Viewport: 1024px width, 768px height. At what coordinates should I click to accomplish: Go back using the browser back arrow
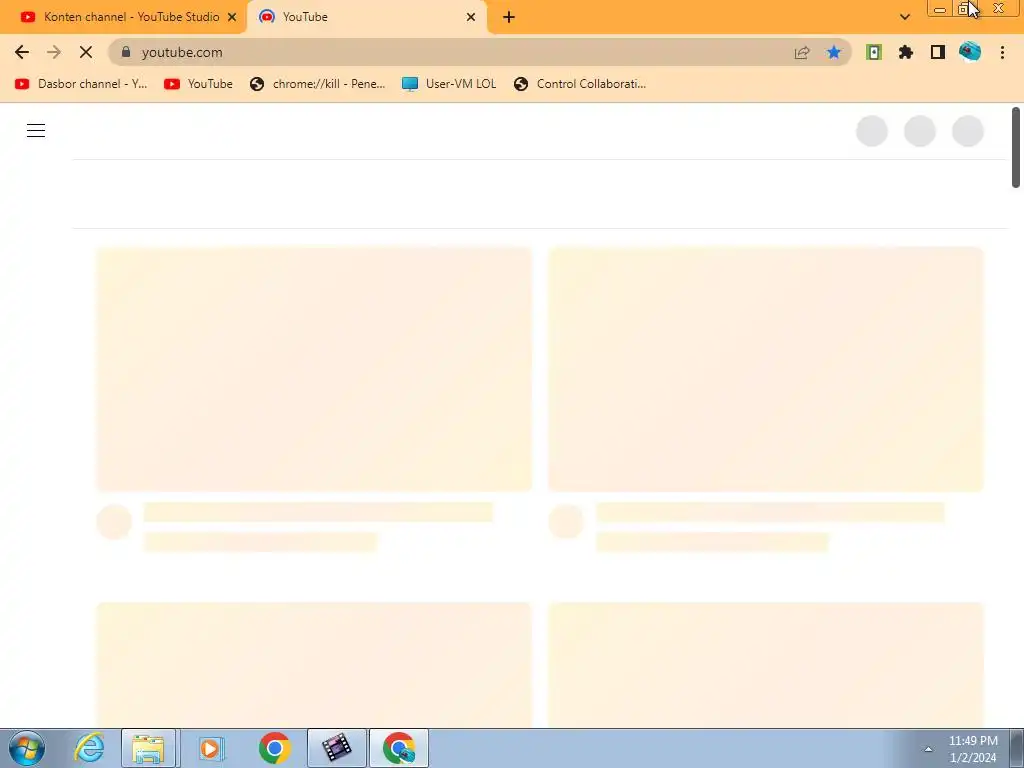22,52
